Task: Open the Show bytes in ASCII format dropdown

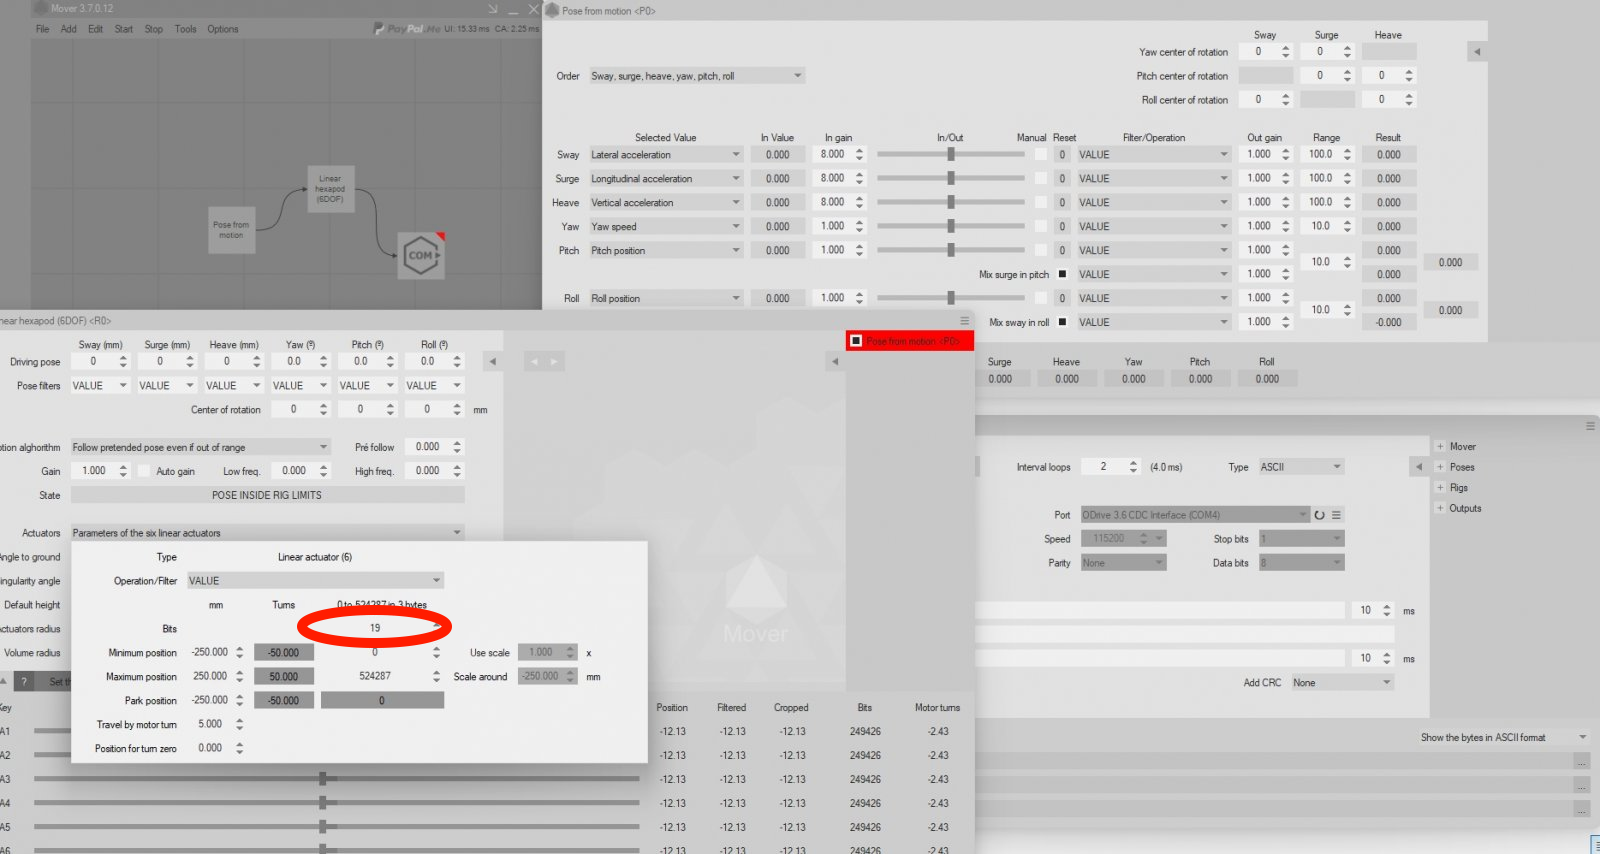Action: pyautogui.click(x=1504, y=738)
